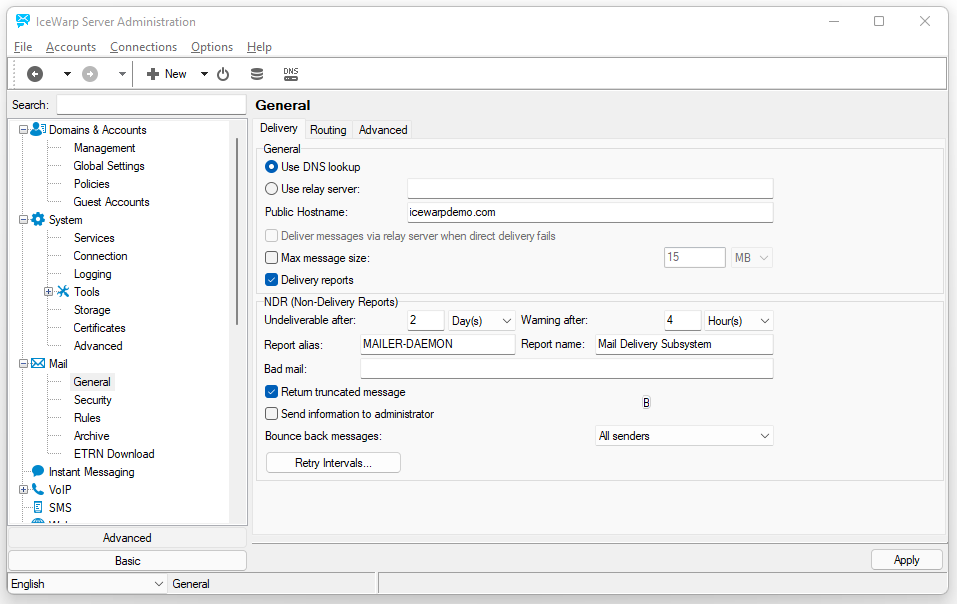Click the Retry Intervals button
Viewport: 957px width, 604px height.
pos(333,462)
